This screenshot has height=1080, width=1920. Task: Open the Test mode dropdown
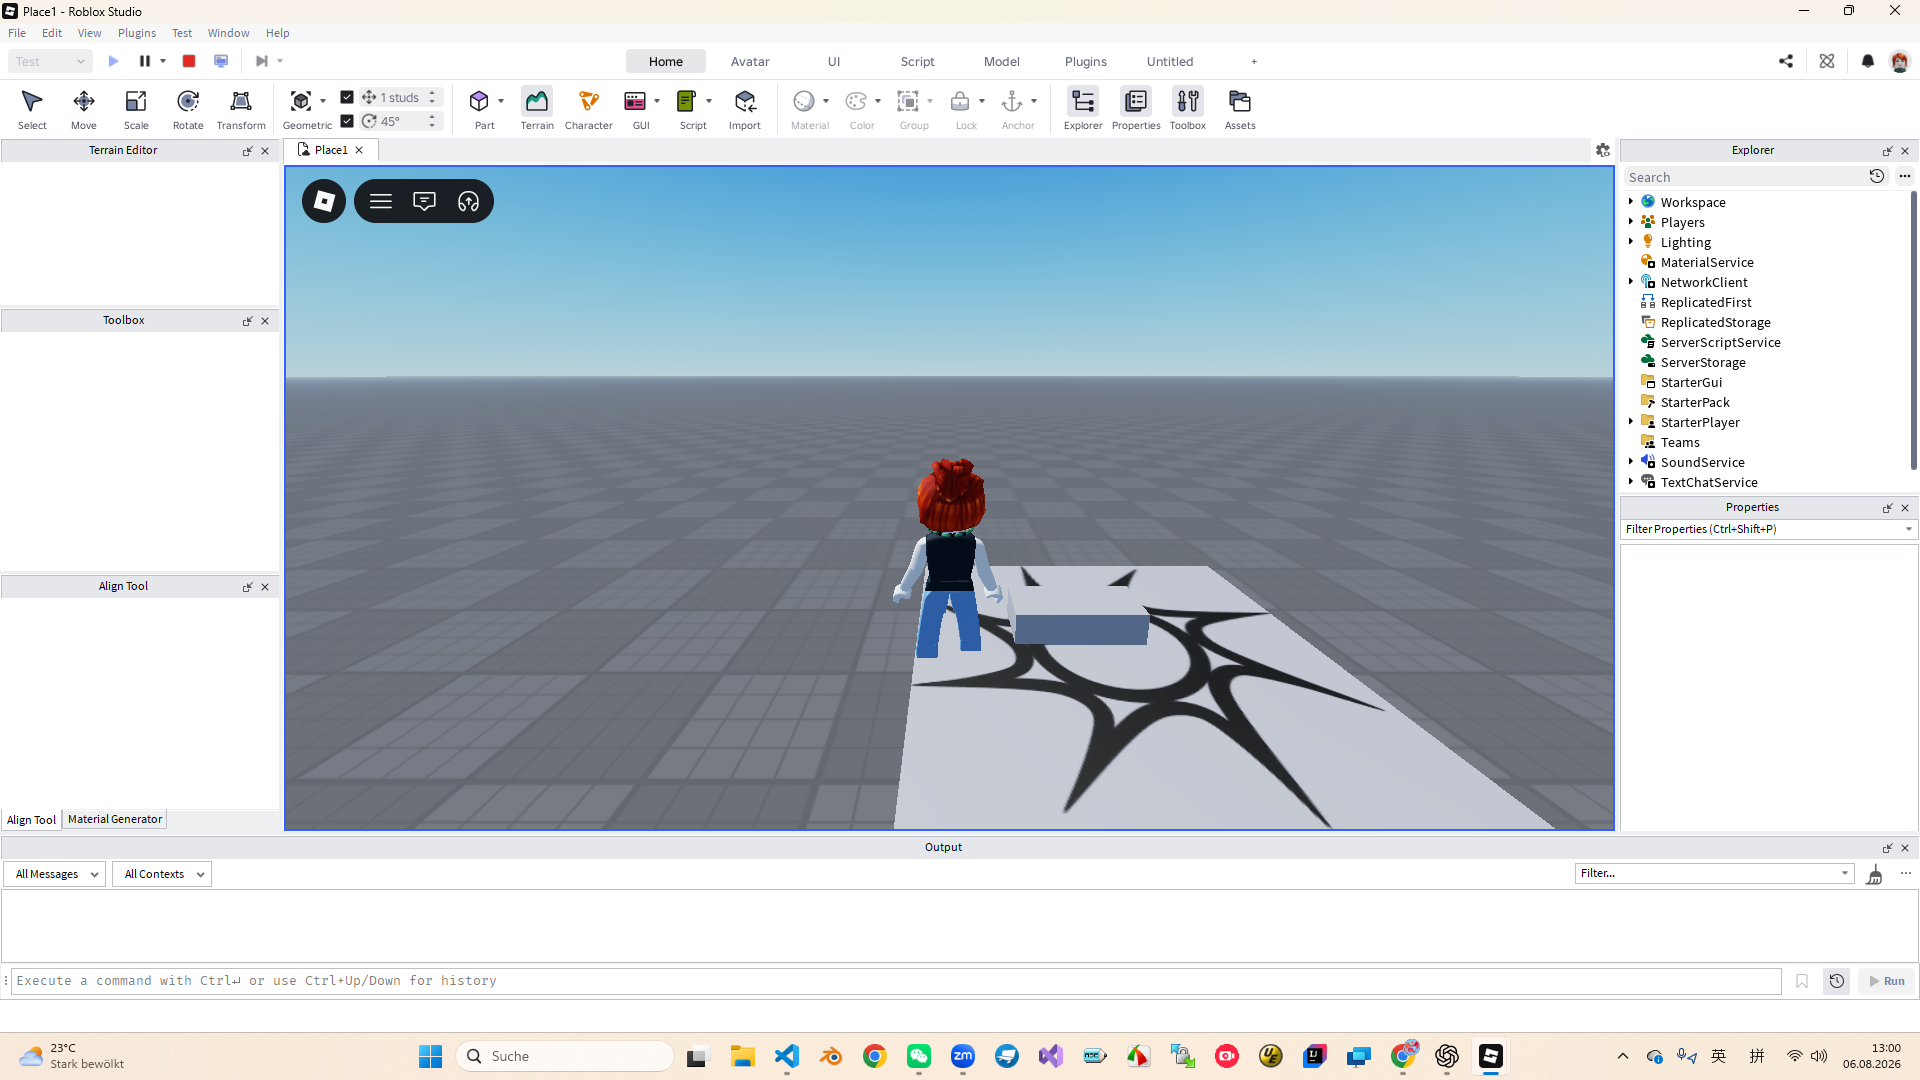coord(51,61)
